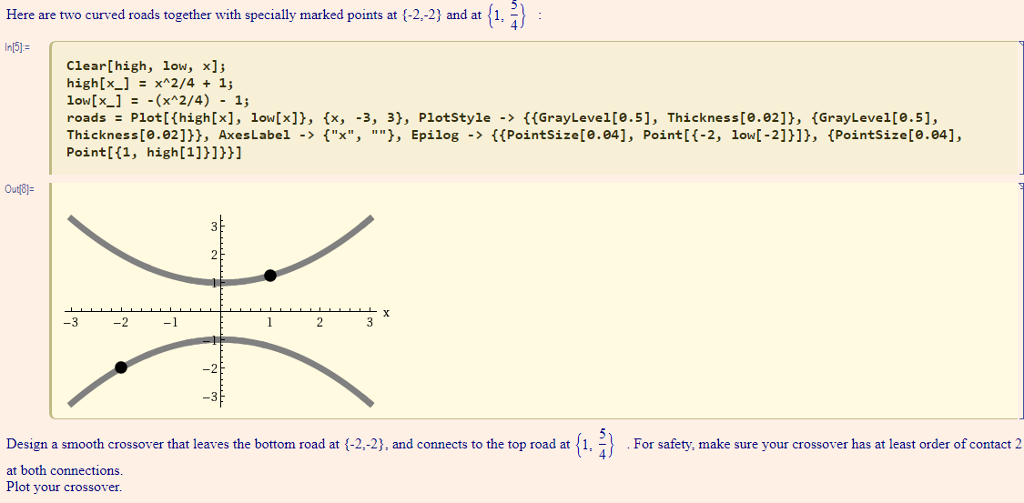Click the 'Design a smooth crossover' paragraph
The height and width of the screenshot is (503, 1024).
[x=513, y=445]
